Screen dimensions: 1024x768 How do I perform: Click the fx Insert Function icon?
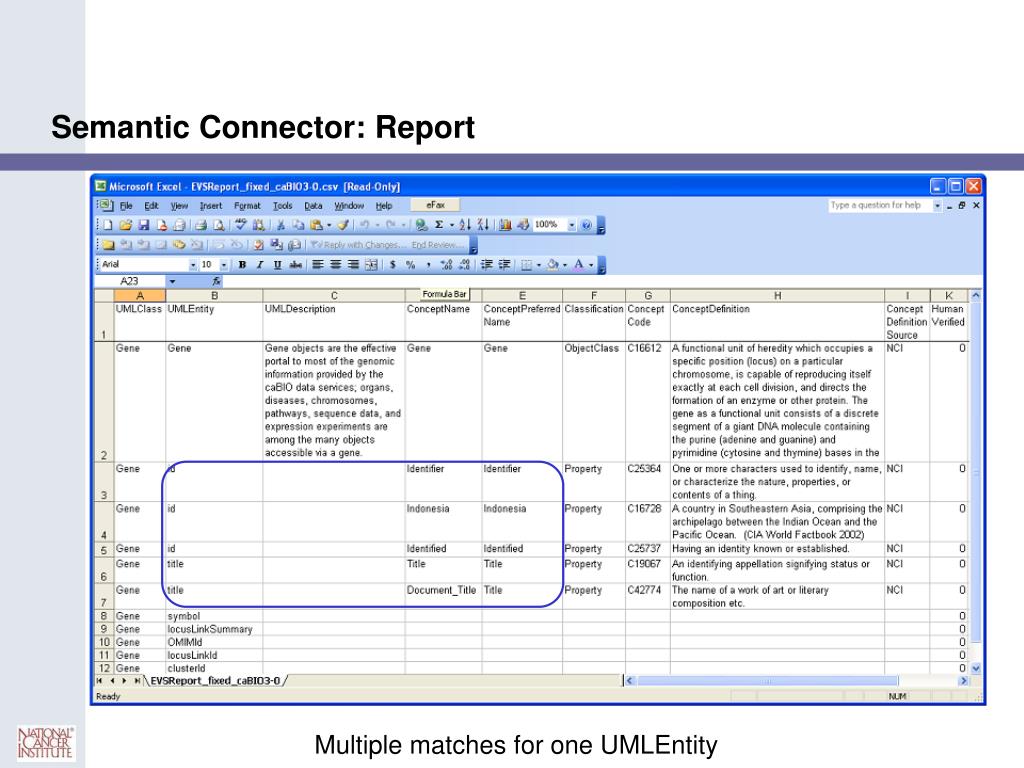tap(216, 281)
